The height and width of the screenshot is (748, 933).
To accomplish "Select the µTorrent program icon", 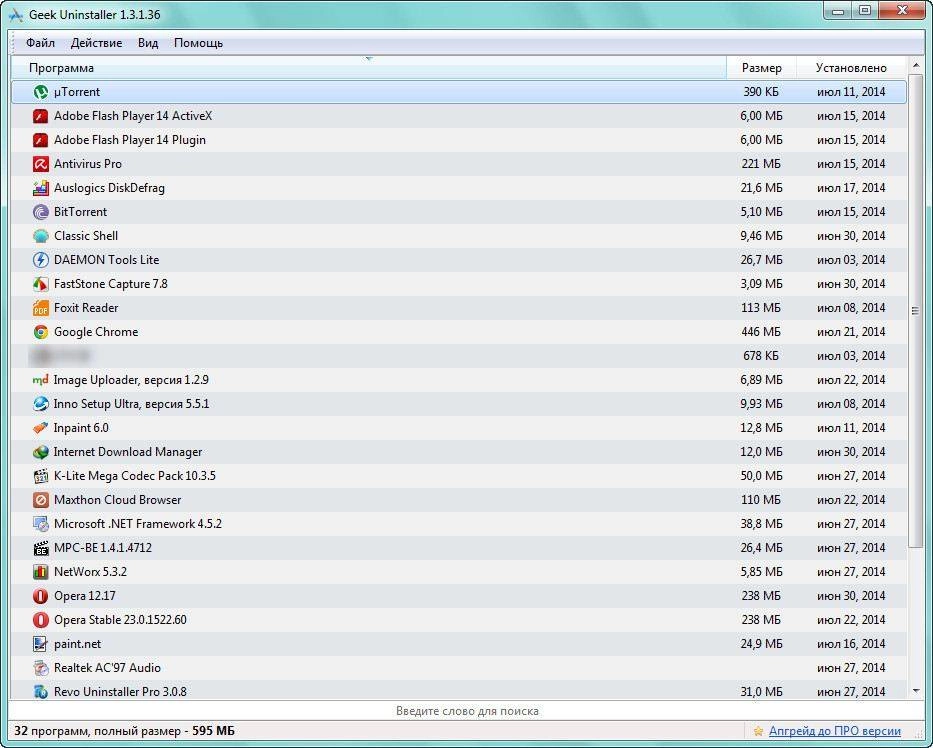I will (x=40, y=92).
